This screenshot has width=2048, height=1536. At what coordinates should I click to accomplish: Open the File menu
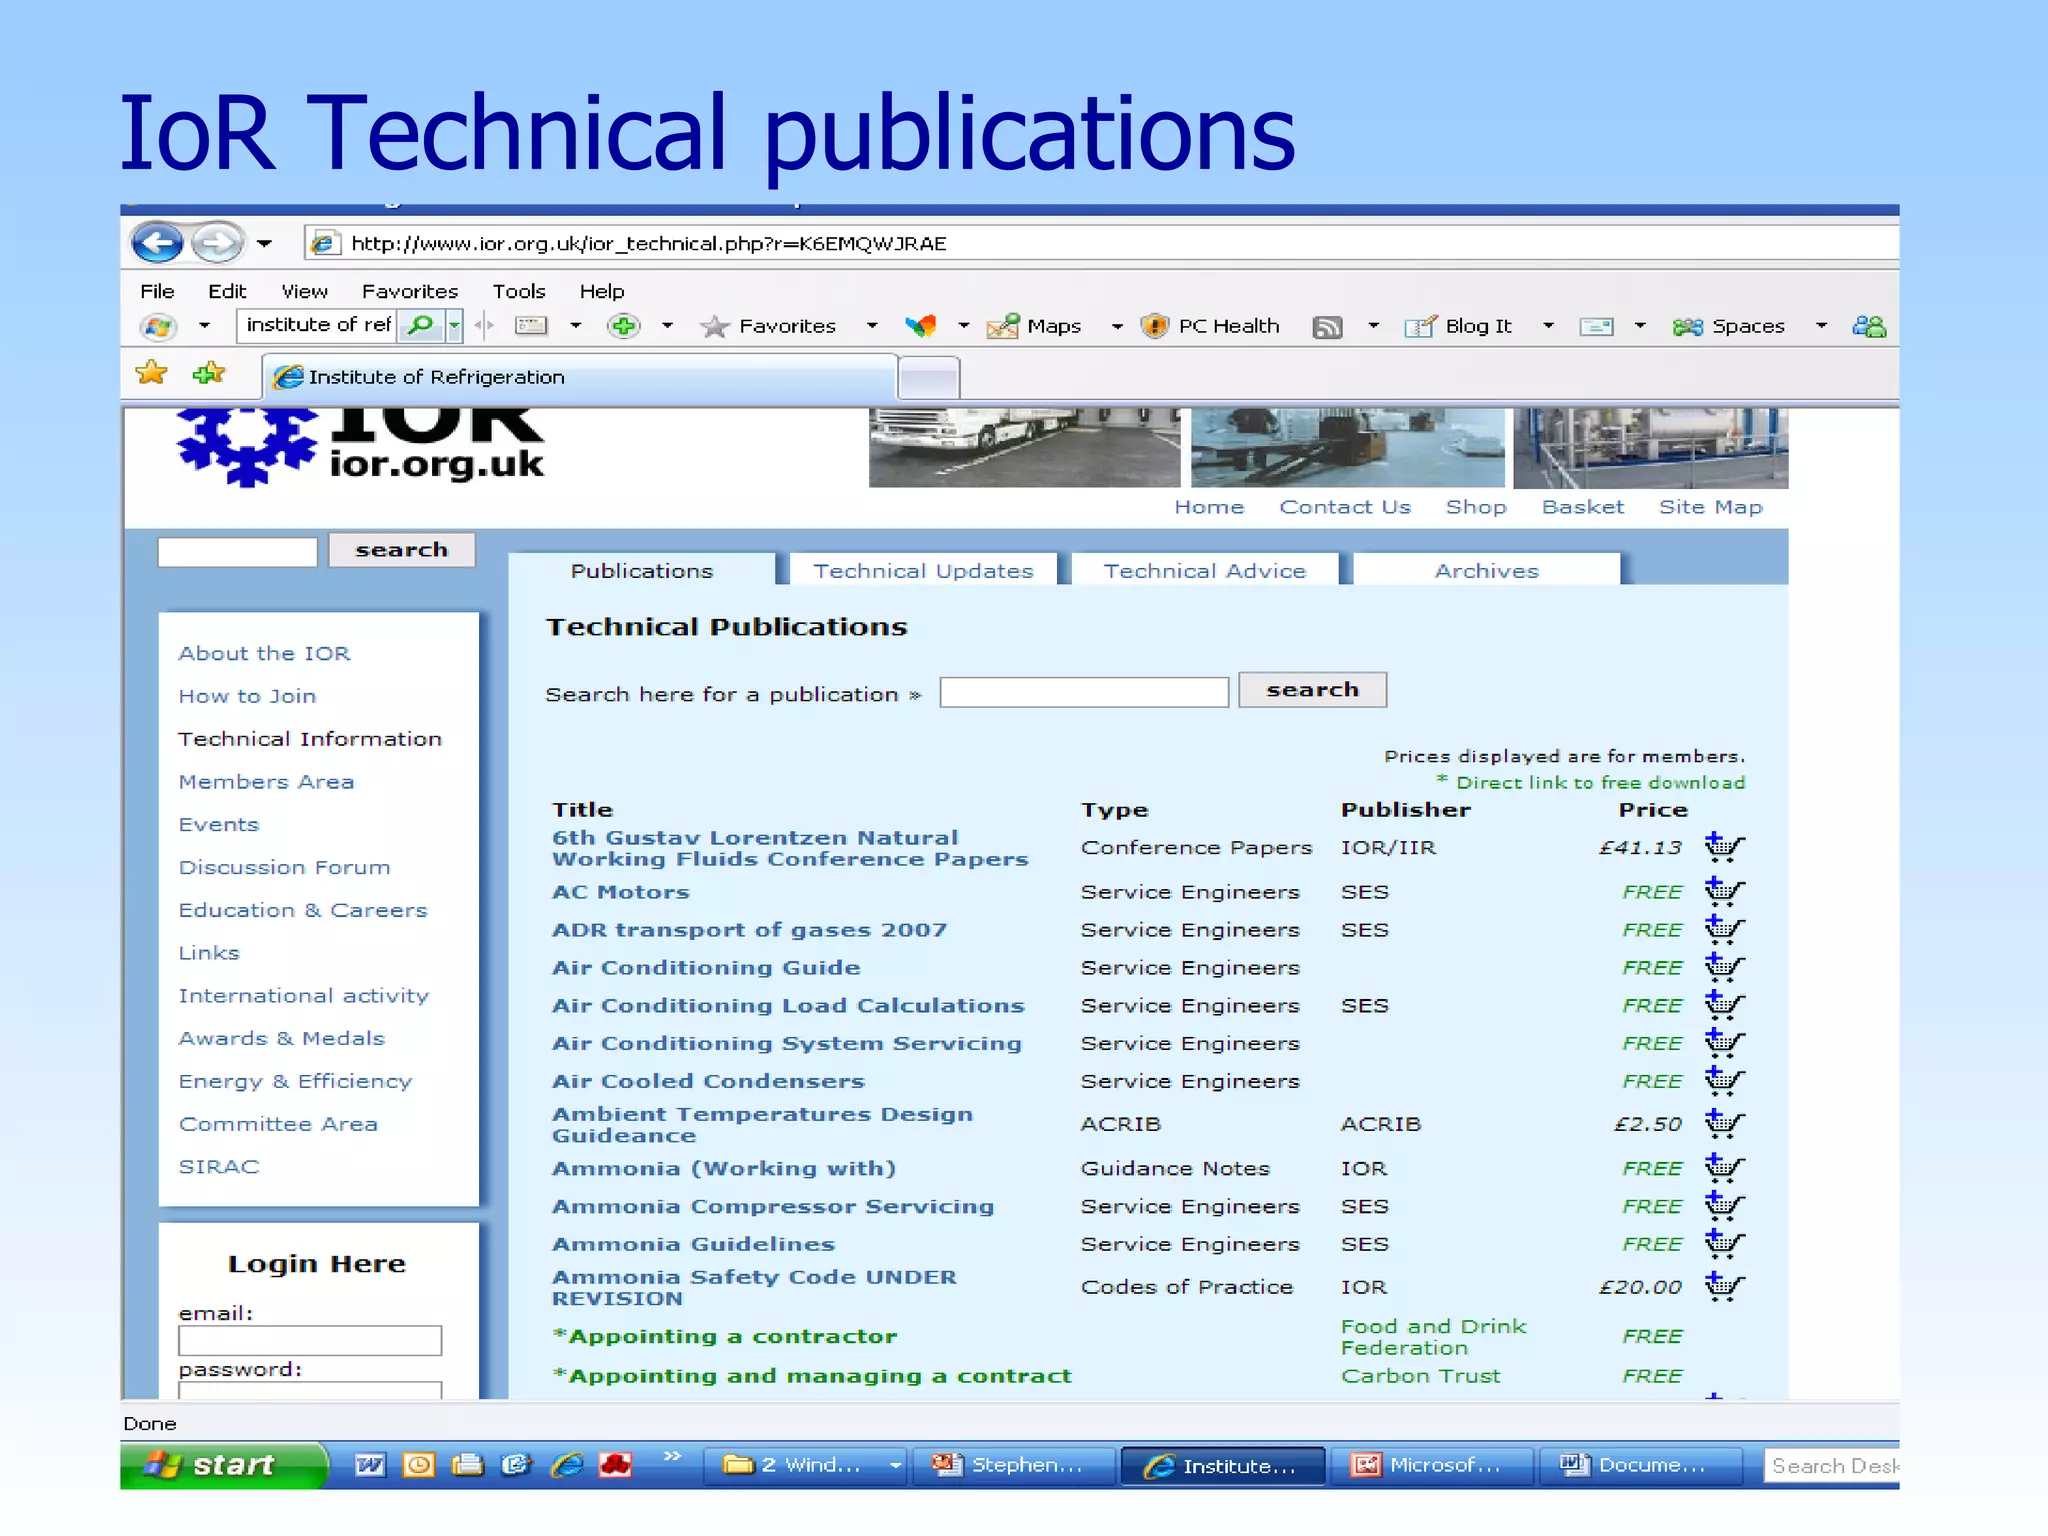pos(157,291)
